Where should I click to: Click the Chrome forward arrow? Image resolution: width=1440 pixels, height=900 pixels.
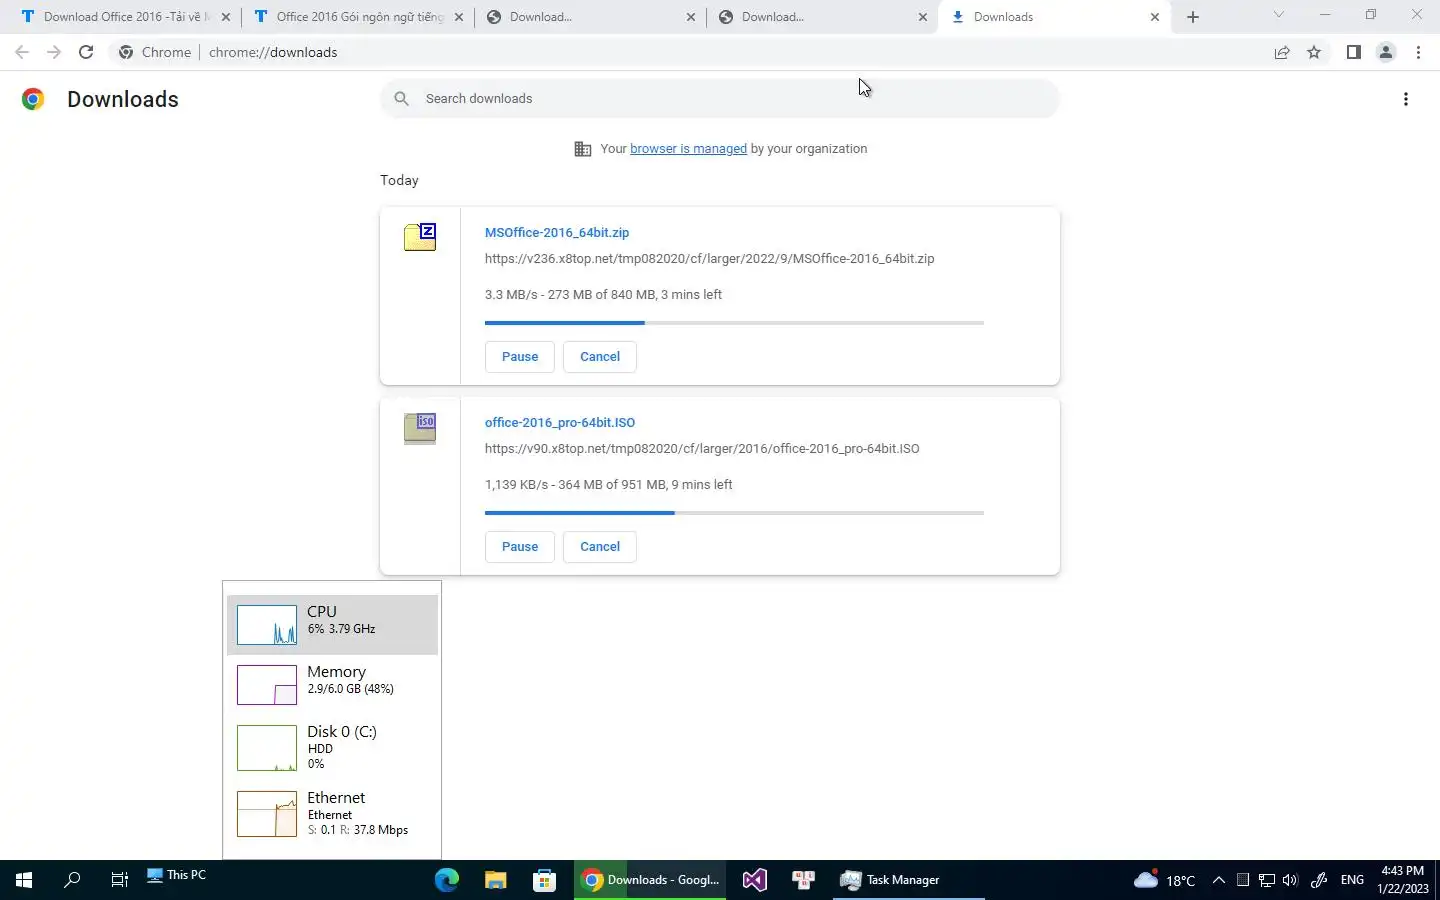point(54,52)
